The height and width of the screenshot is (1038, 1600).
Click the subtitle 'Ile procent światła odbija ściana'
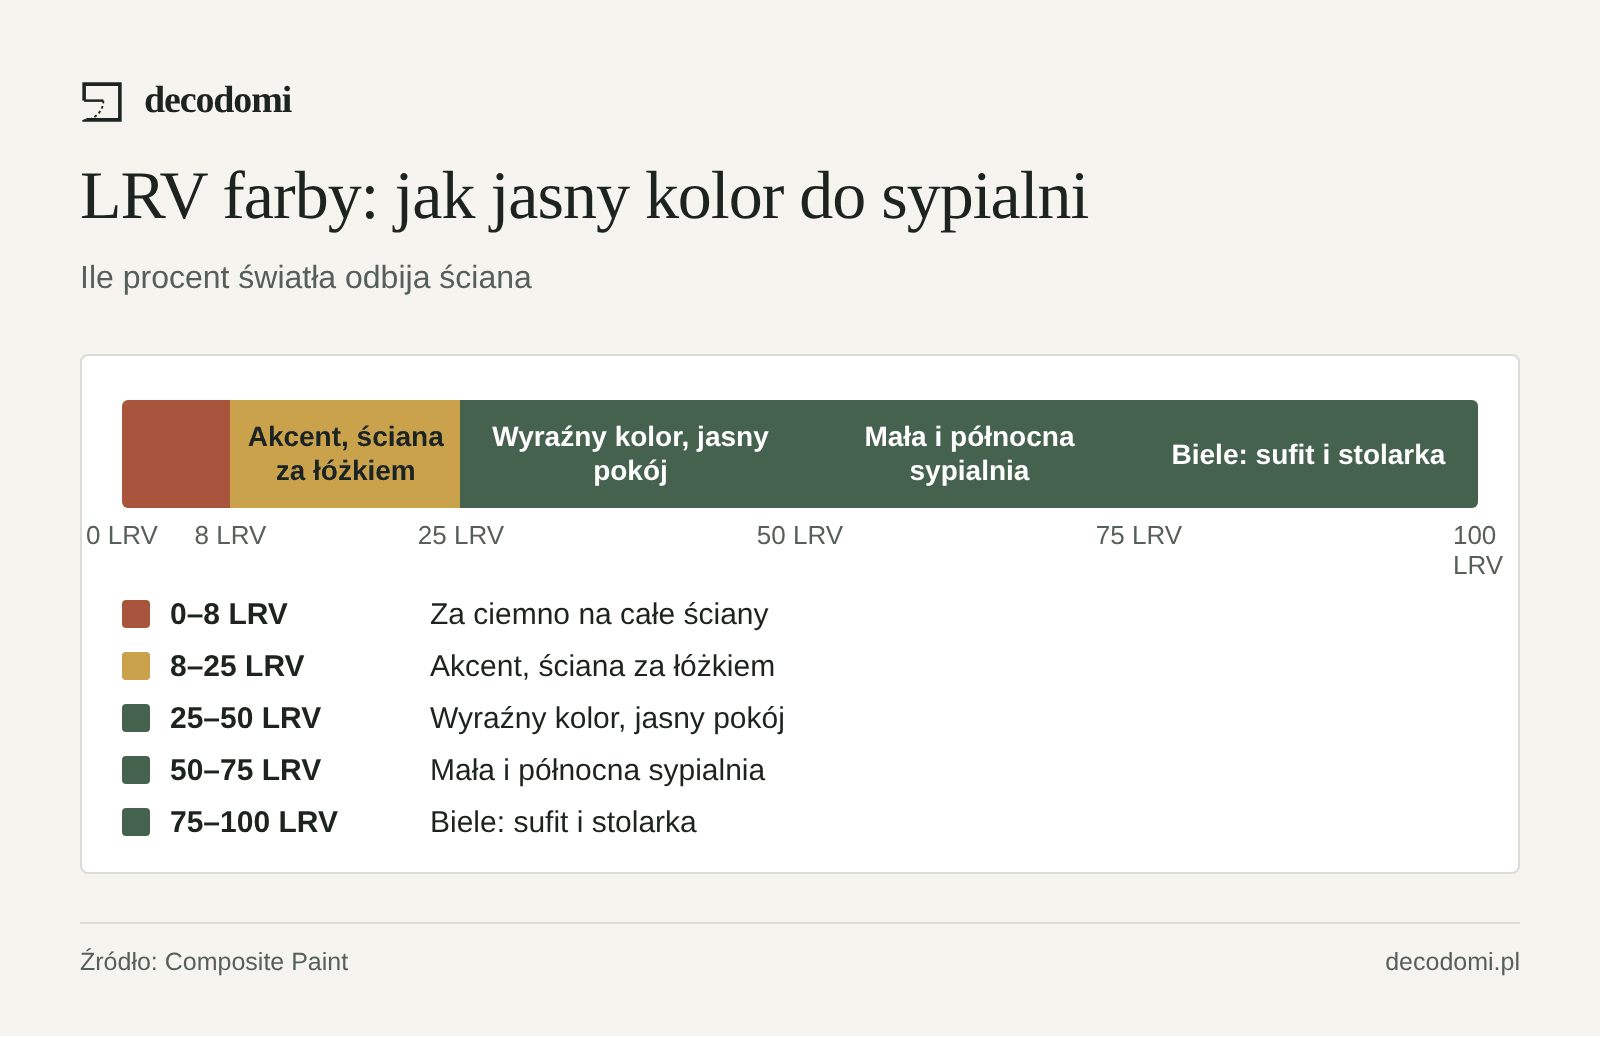coord(306,277)
